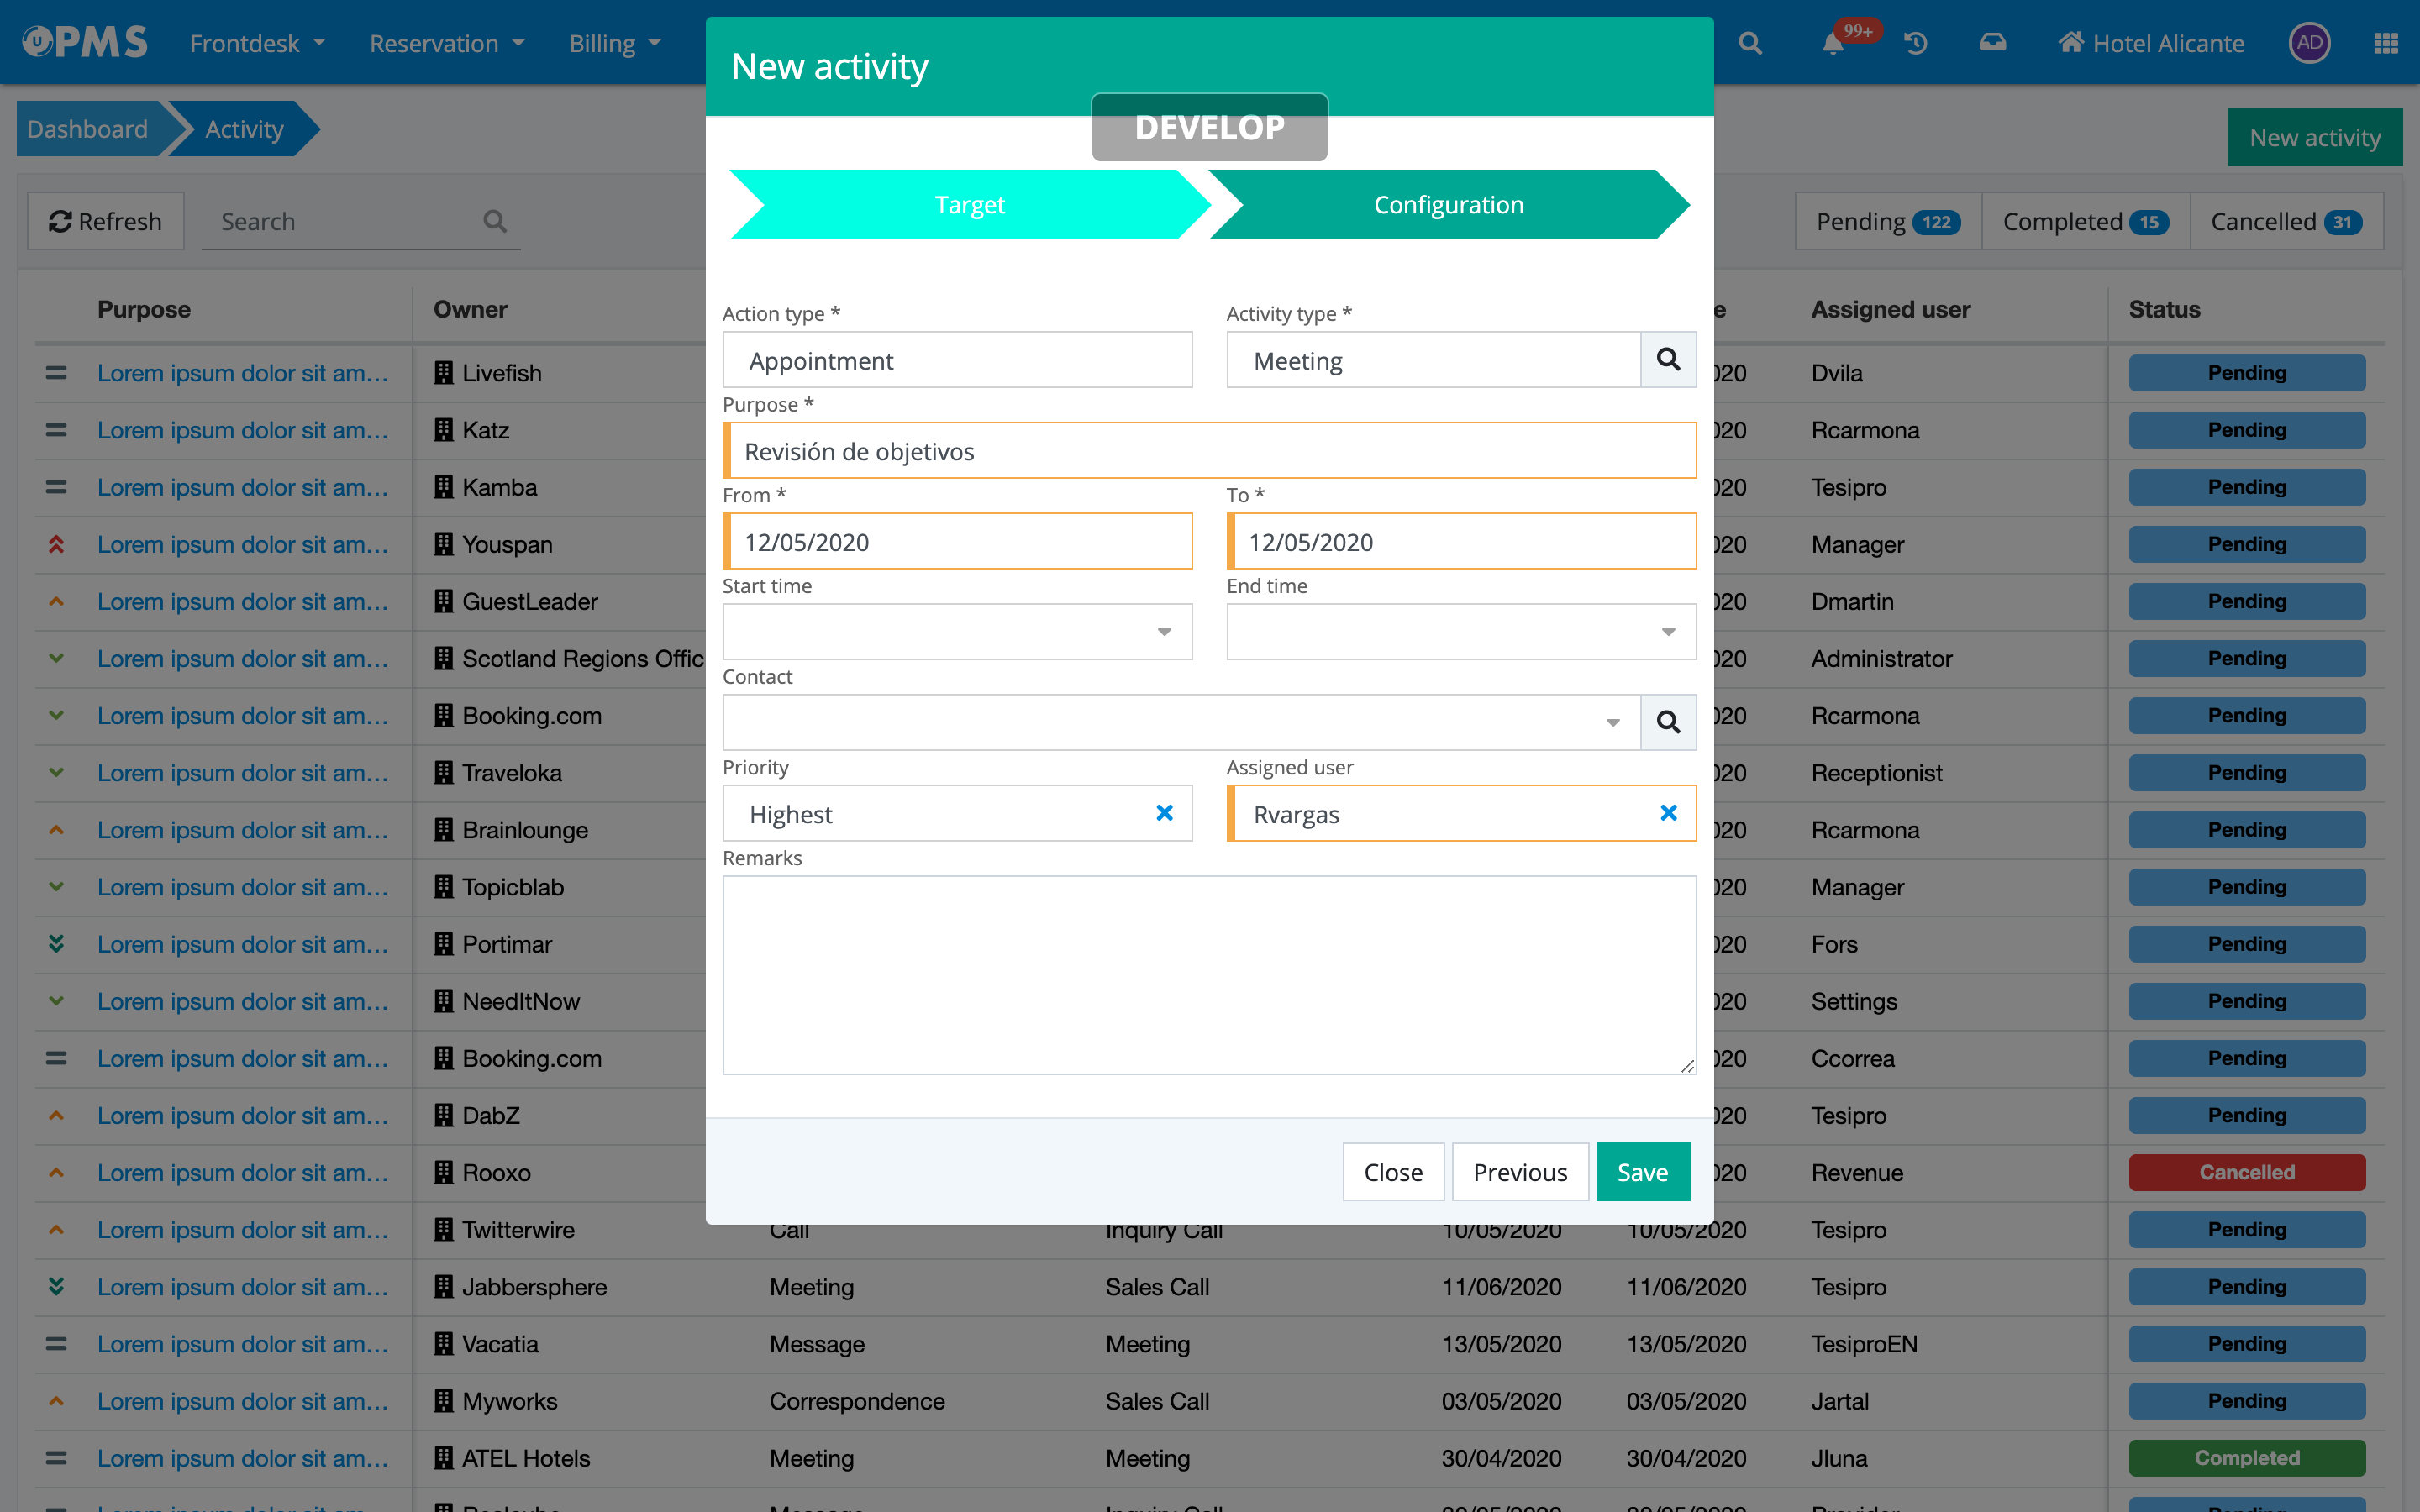
Task: Go to the Target wizard step
Action: 968,205
